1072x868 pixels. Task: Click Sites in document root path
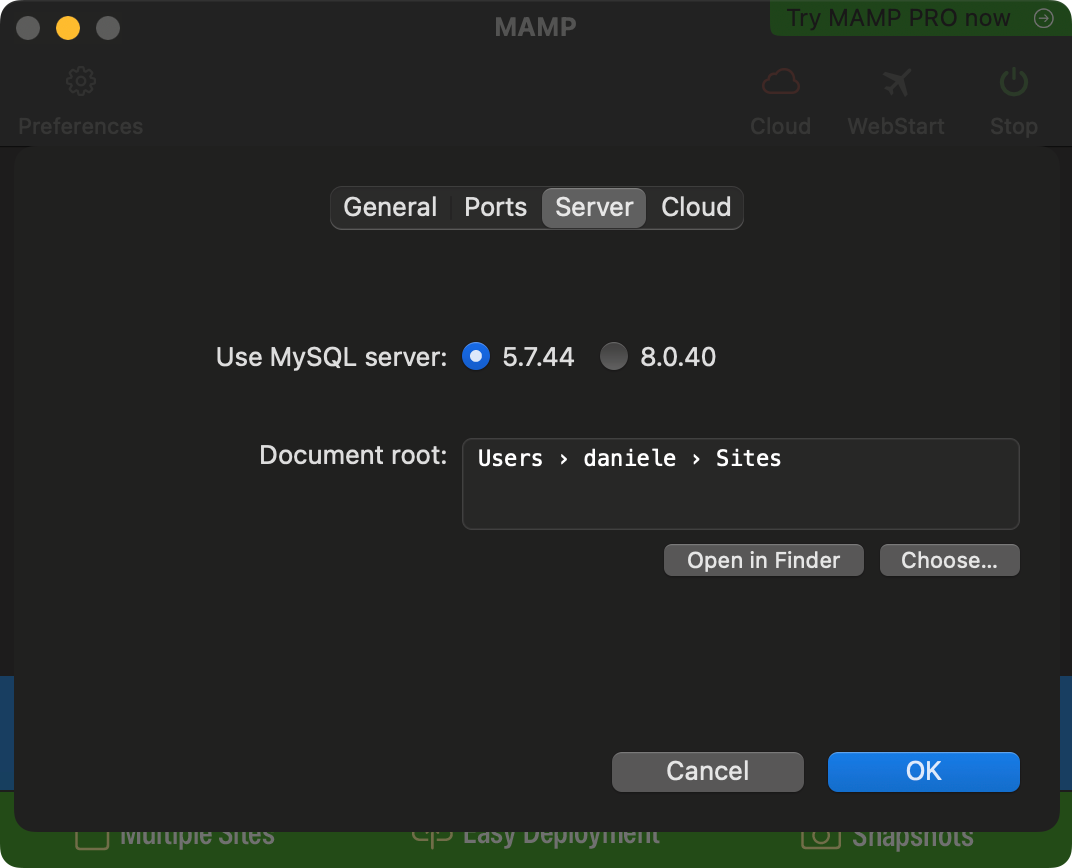pos(748,458)
